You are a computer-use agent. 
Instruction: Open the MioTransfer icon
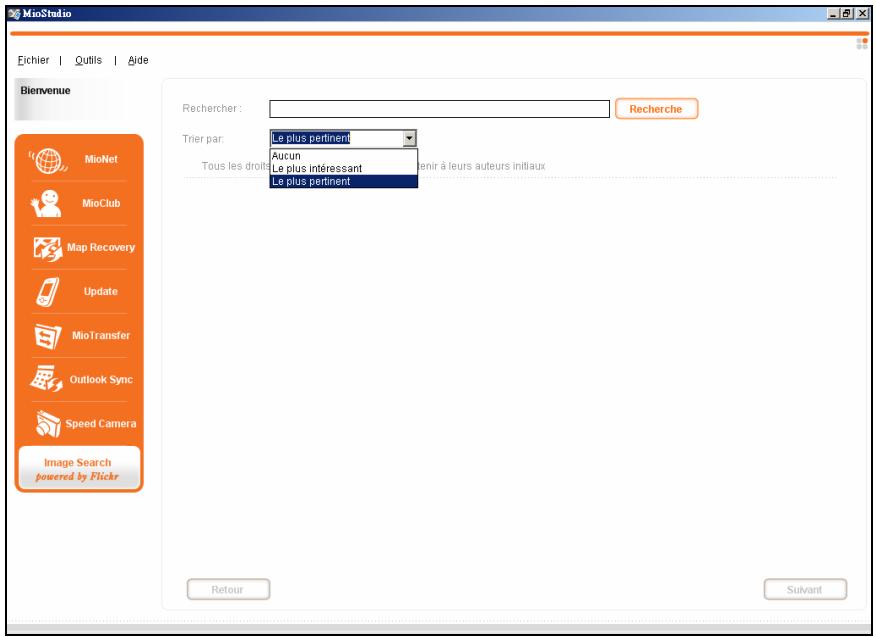pos(47,336)
